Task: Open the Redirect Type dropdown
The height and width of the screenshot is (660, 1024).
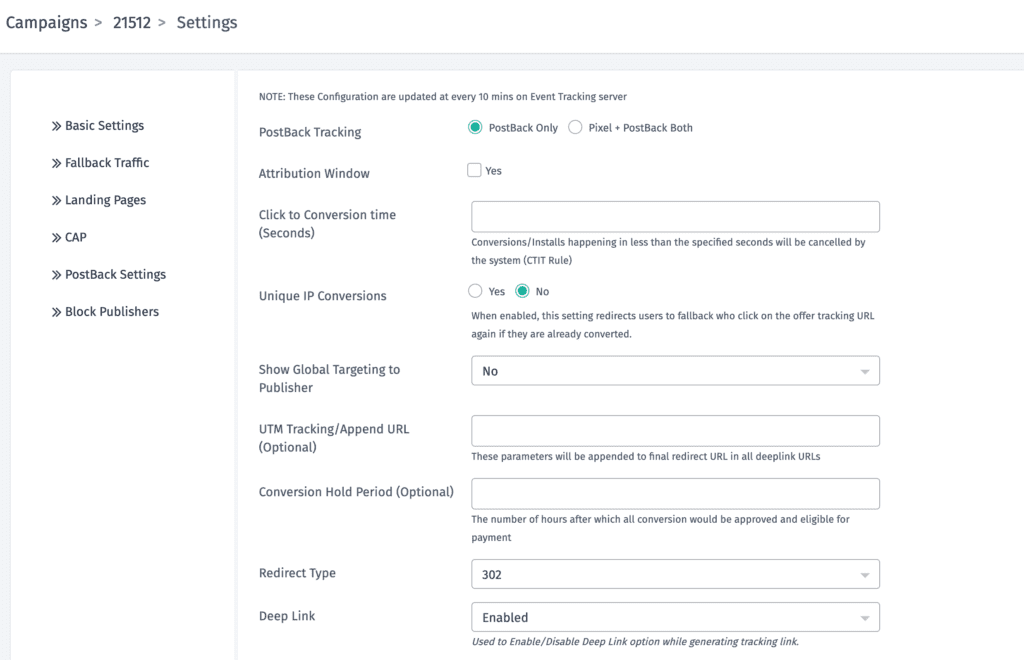Action: 675,574
